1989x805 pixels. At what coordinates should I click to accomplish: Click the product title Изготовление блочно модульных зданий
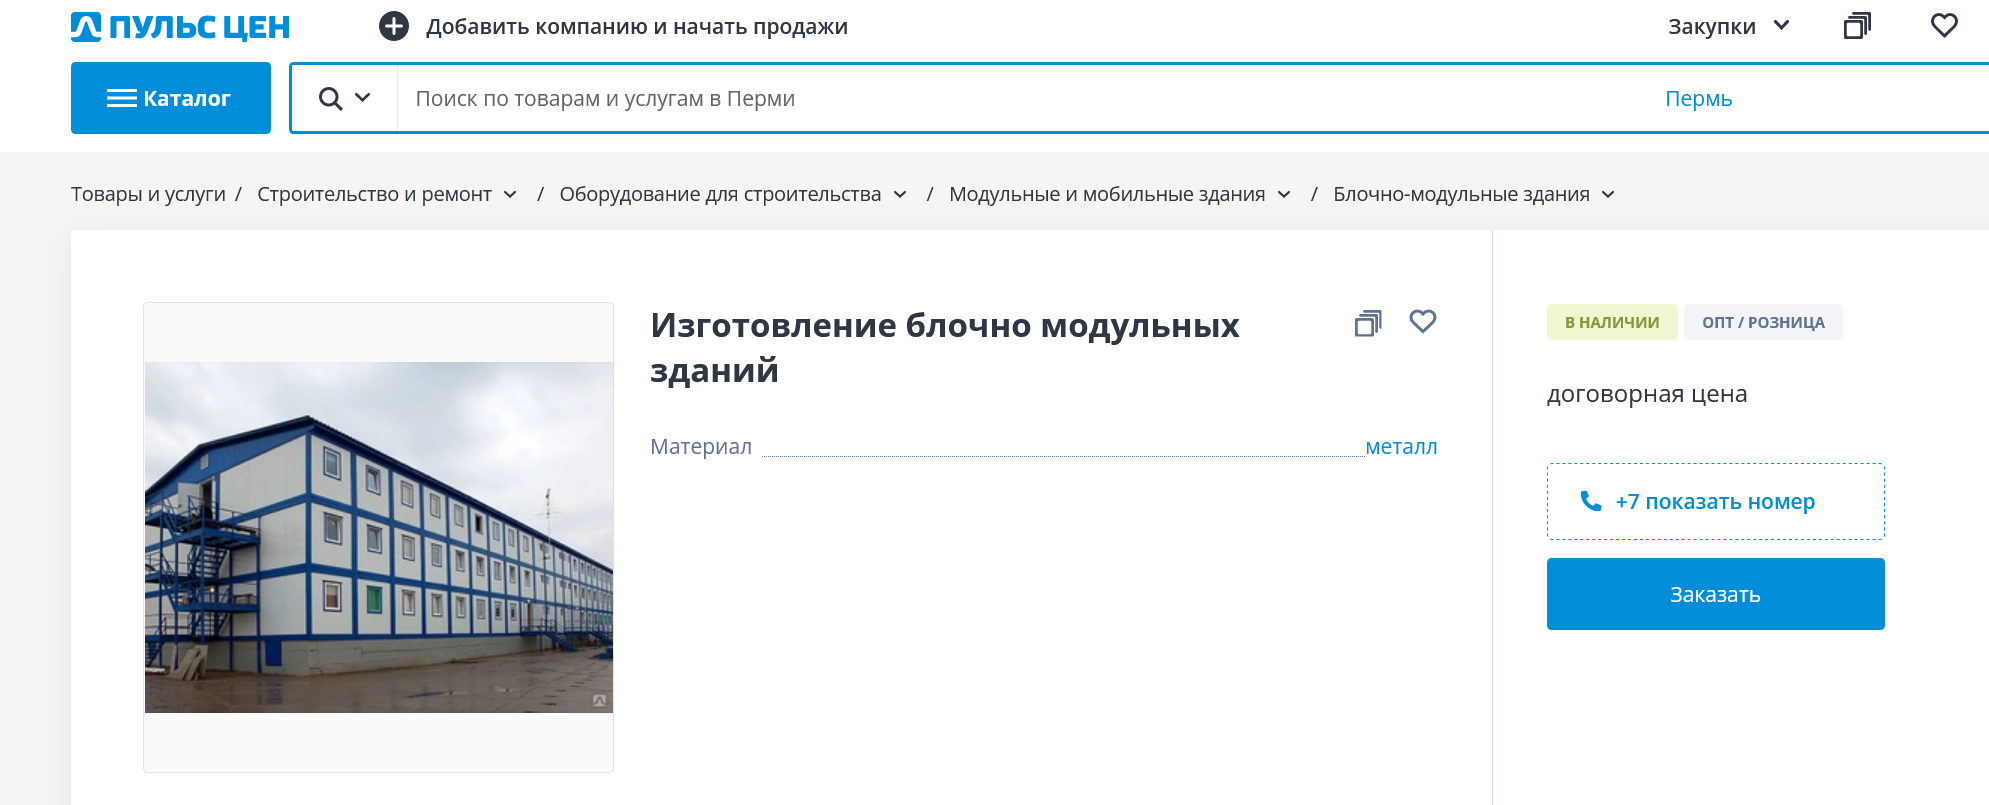945,347
